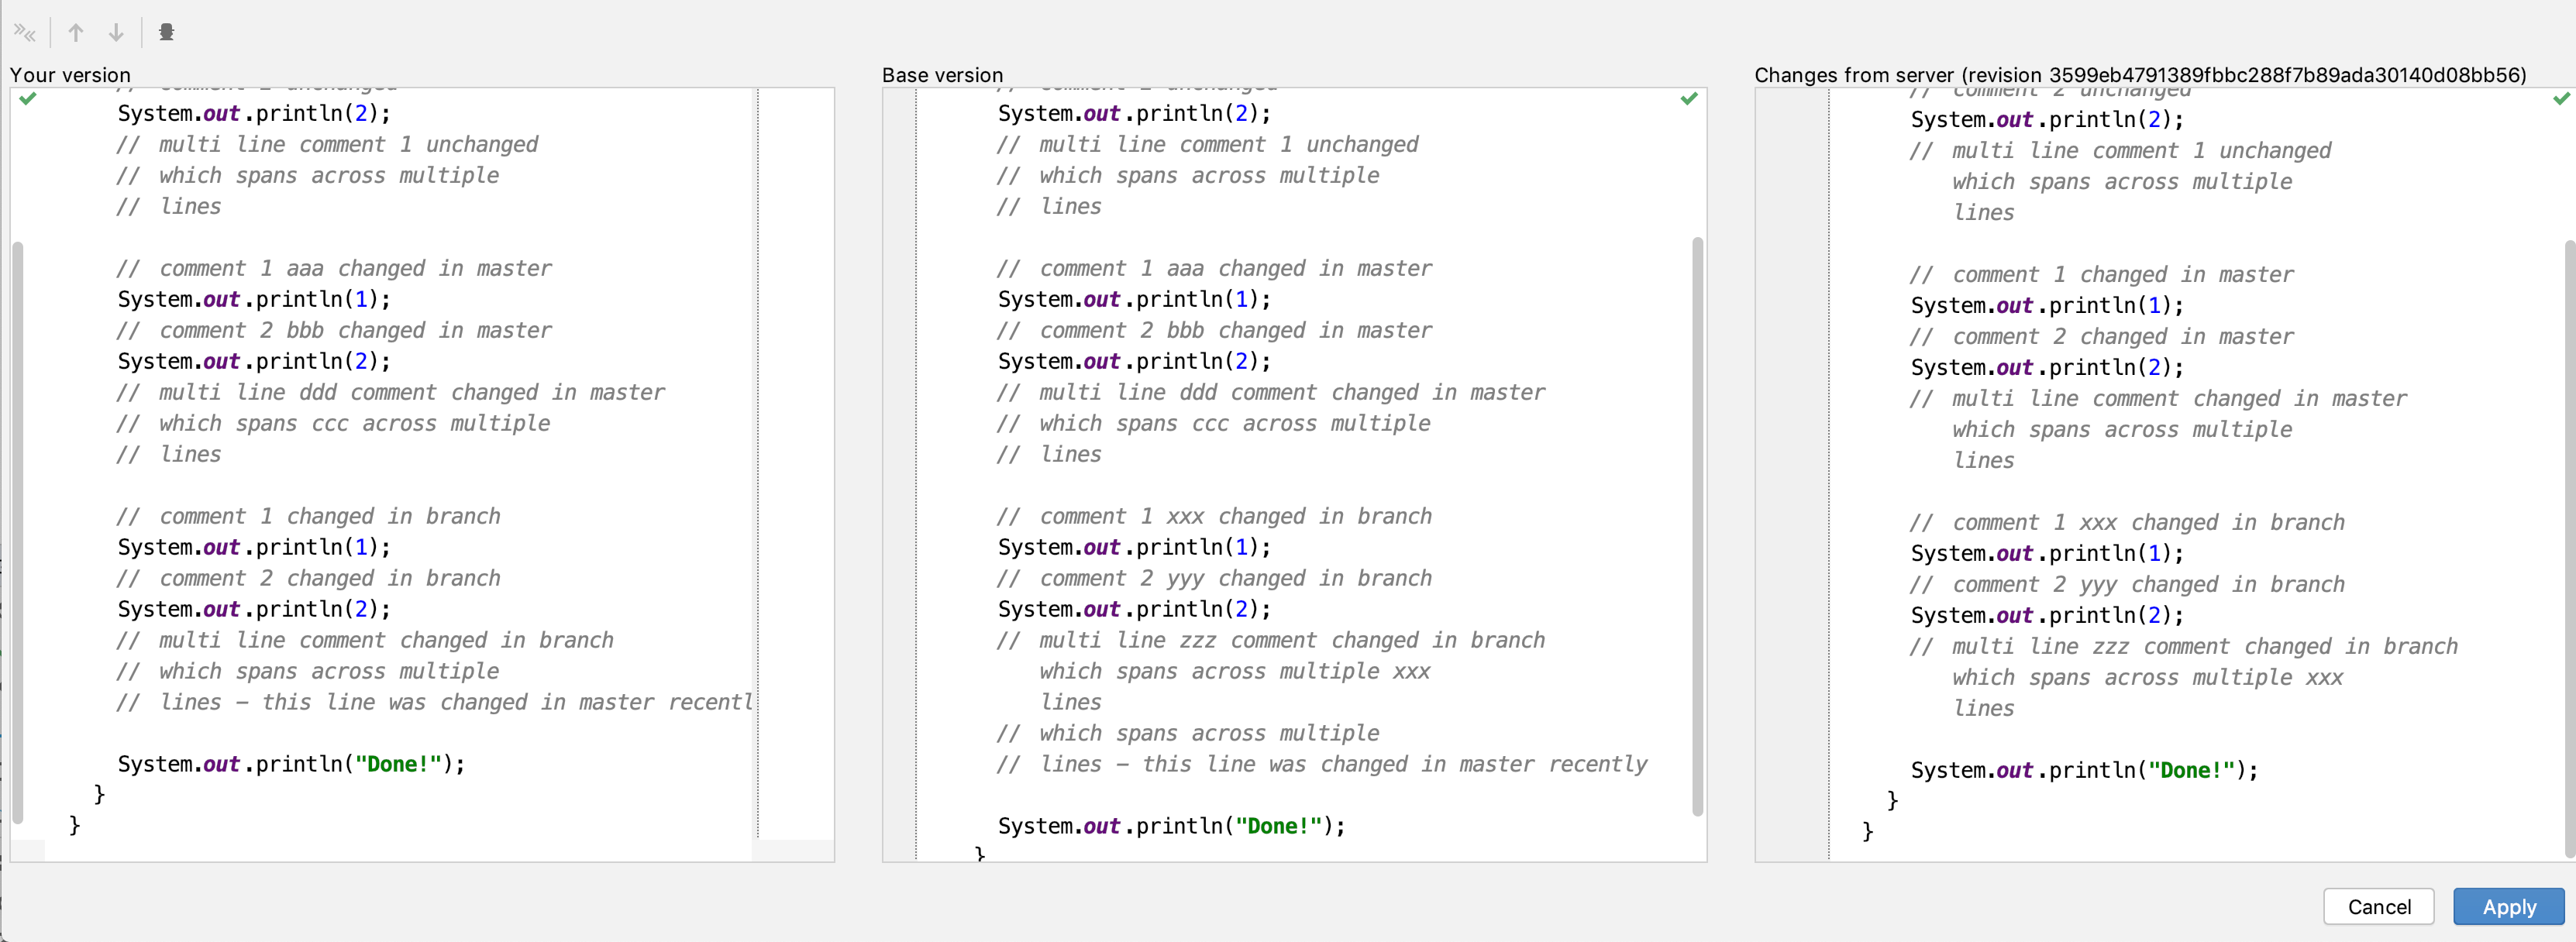This screenshot has width=2576, height=942.
Task: Select the Your version tab label
Action: pos(69,72)
